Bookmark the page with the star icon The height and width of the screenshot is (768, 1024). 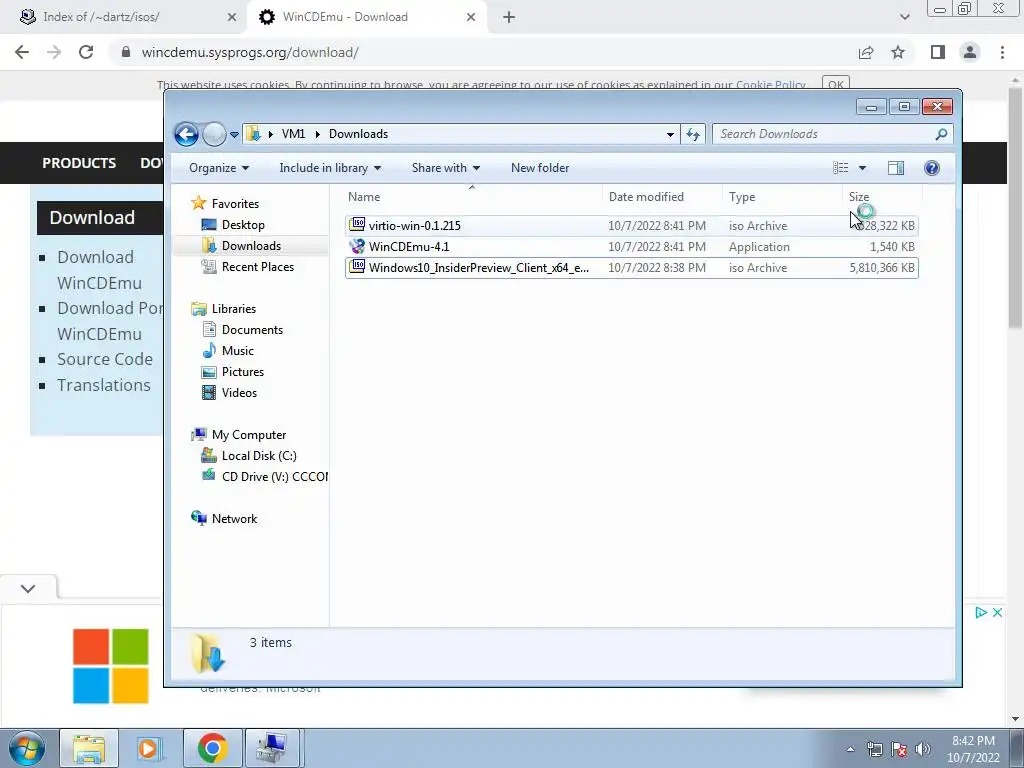tap(898, 52)
